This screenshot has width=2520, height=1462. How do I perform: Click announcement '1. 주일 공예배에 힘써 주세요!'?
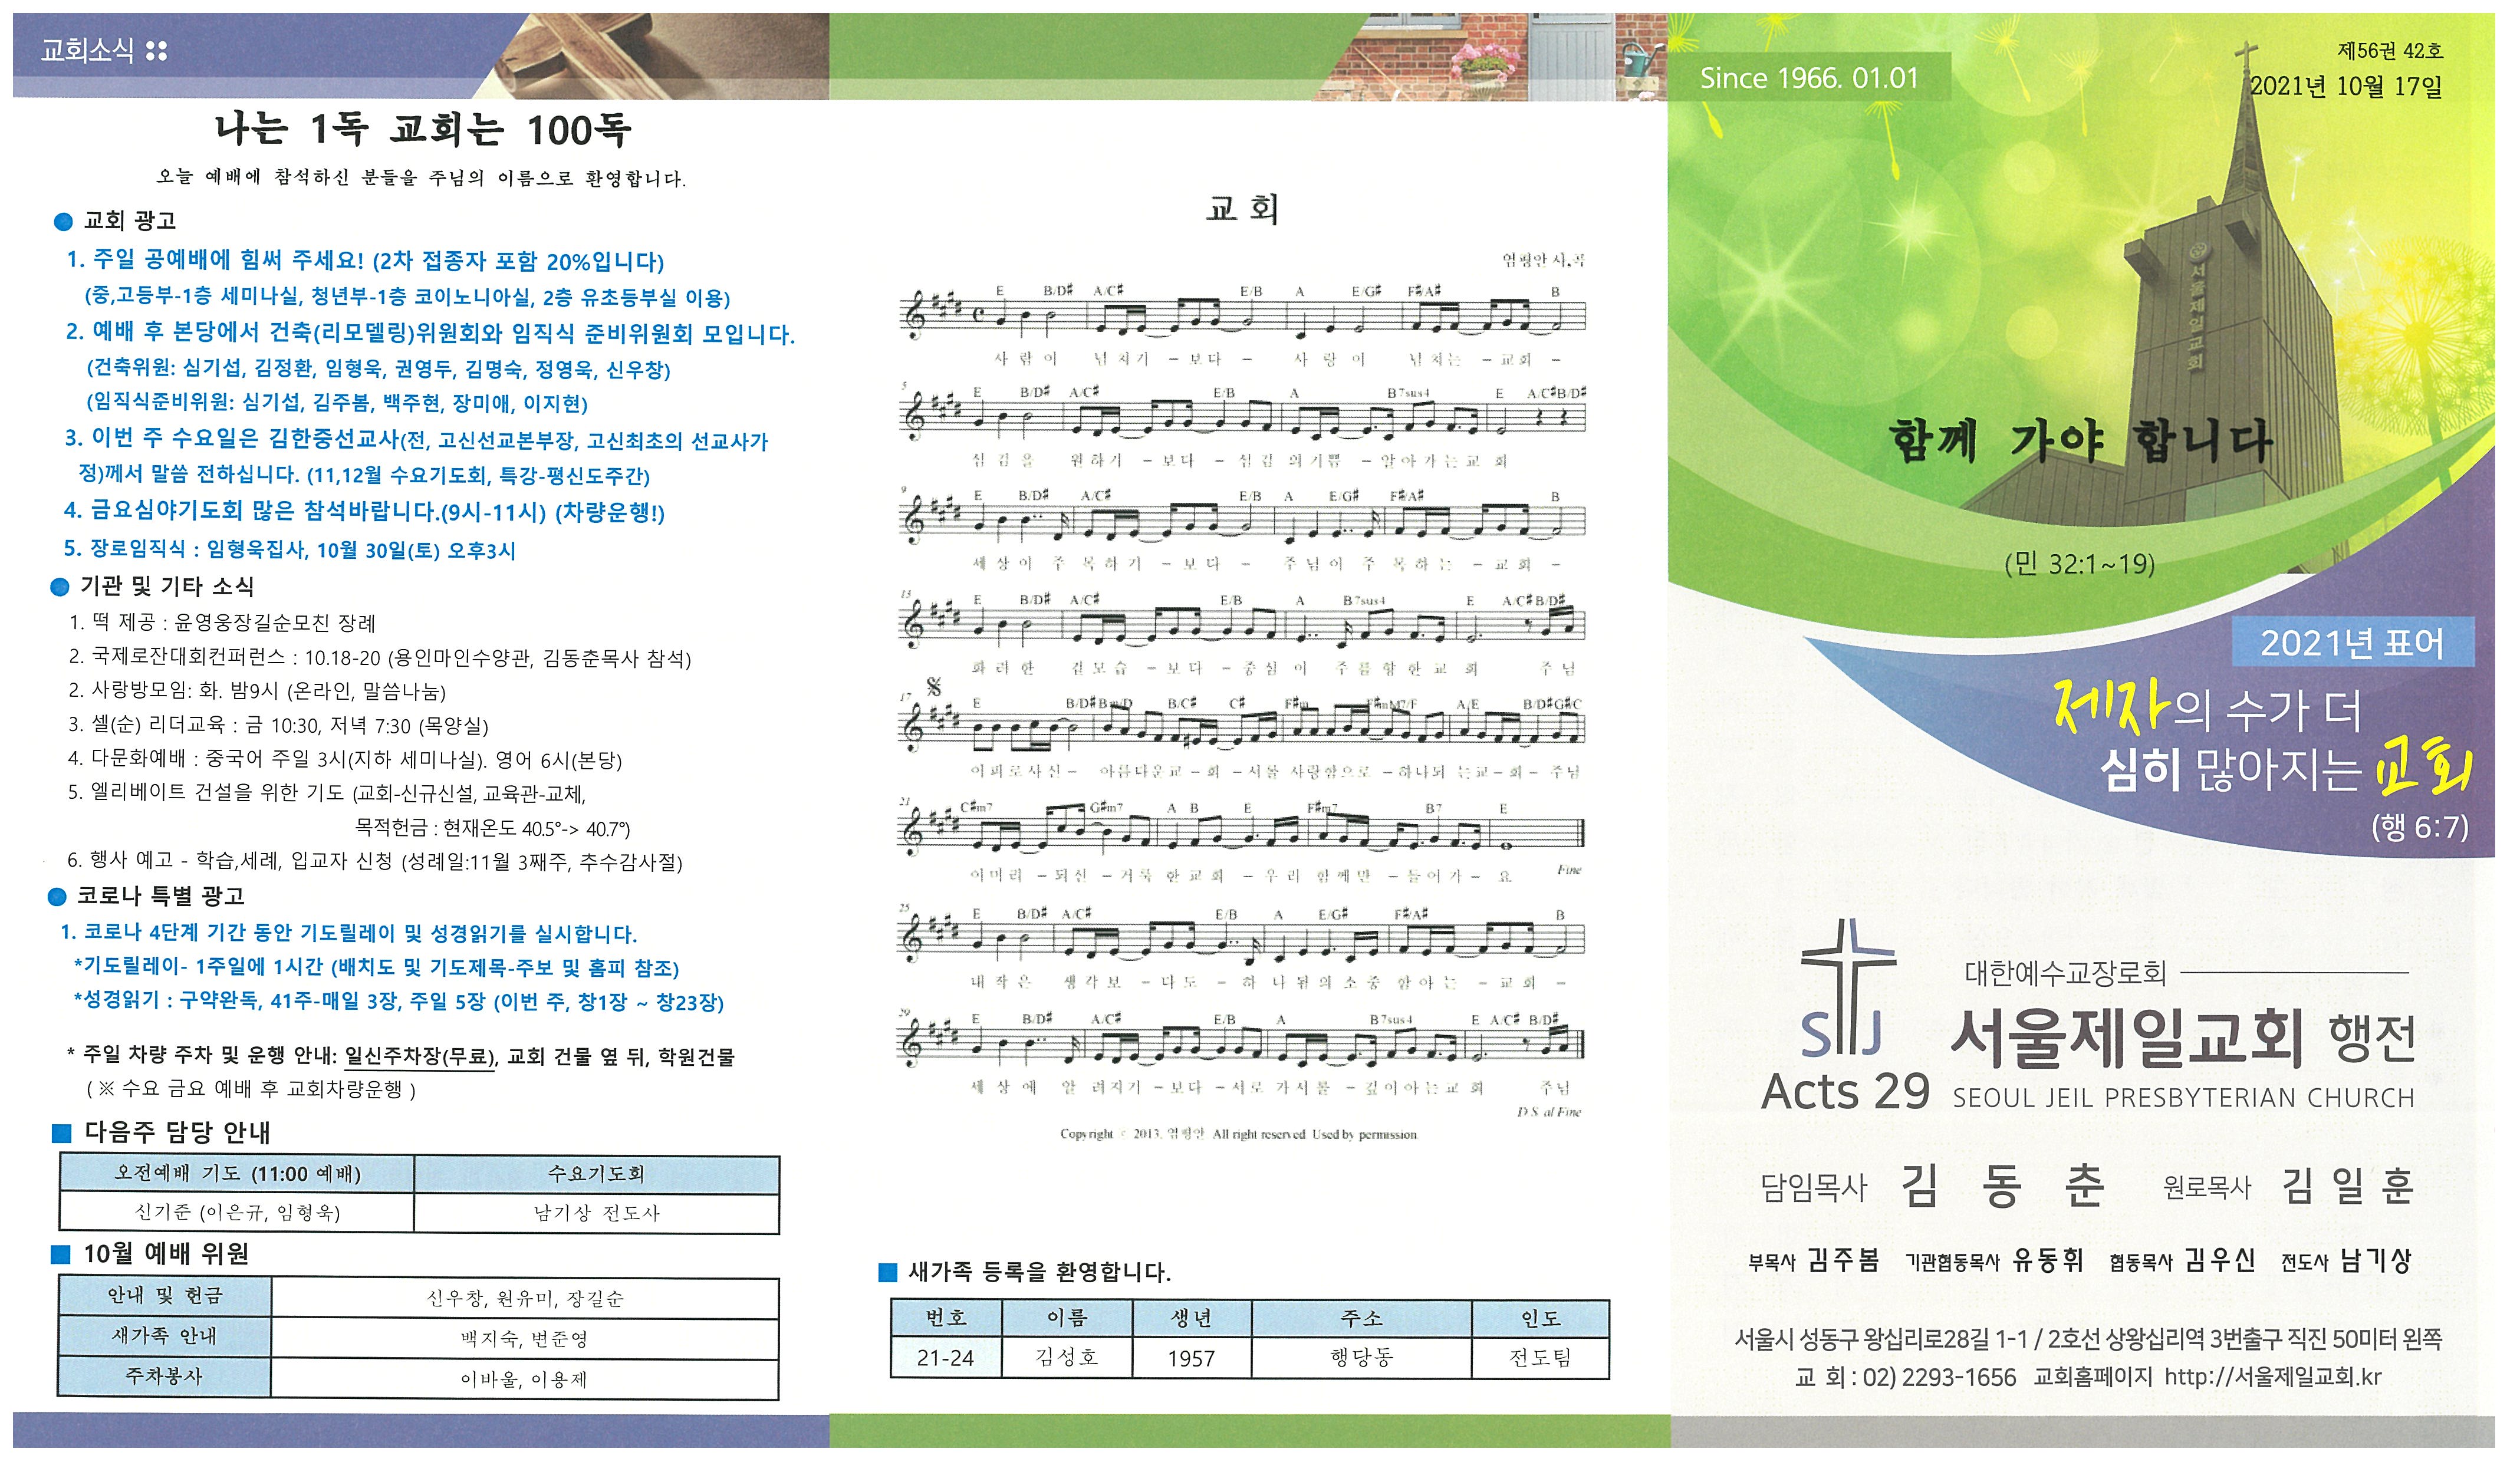click(x=365, y=262)
